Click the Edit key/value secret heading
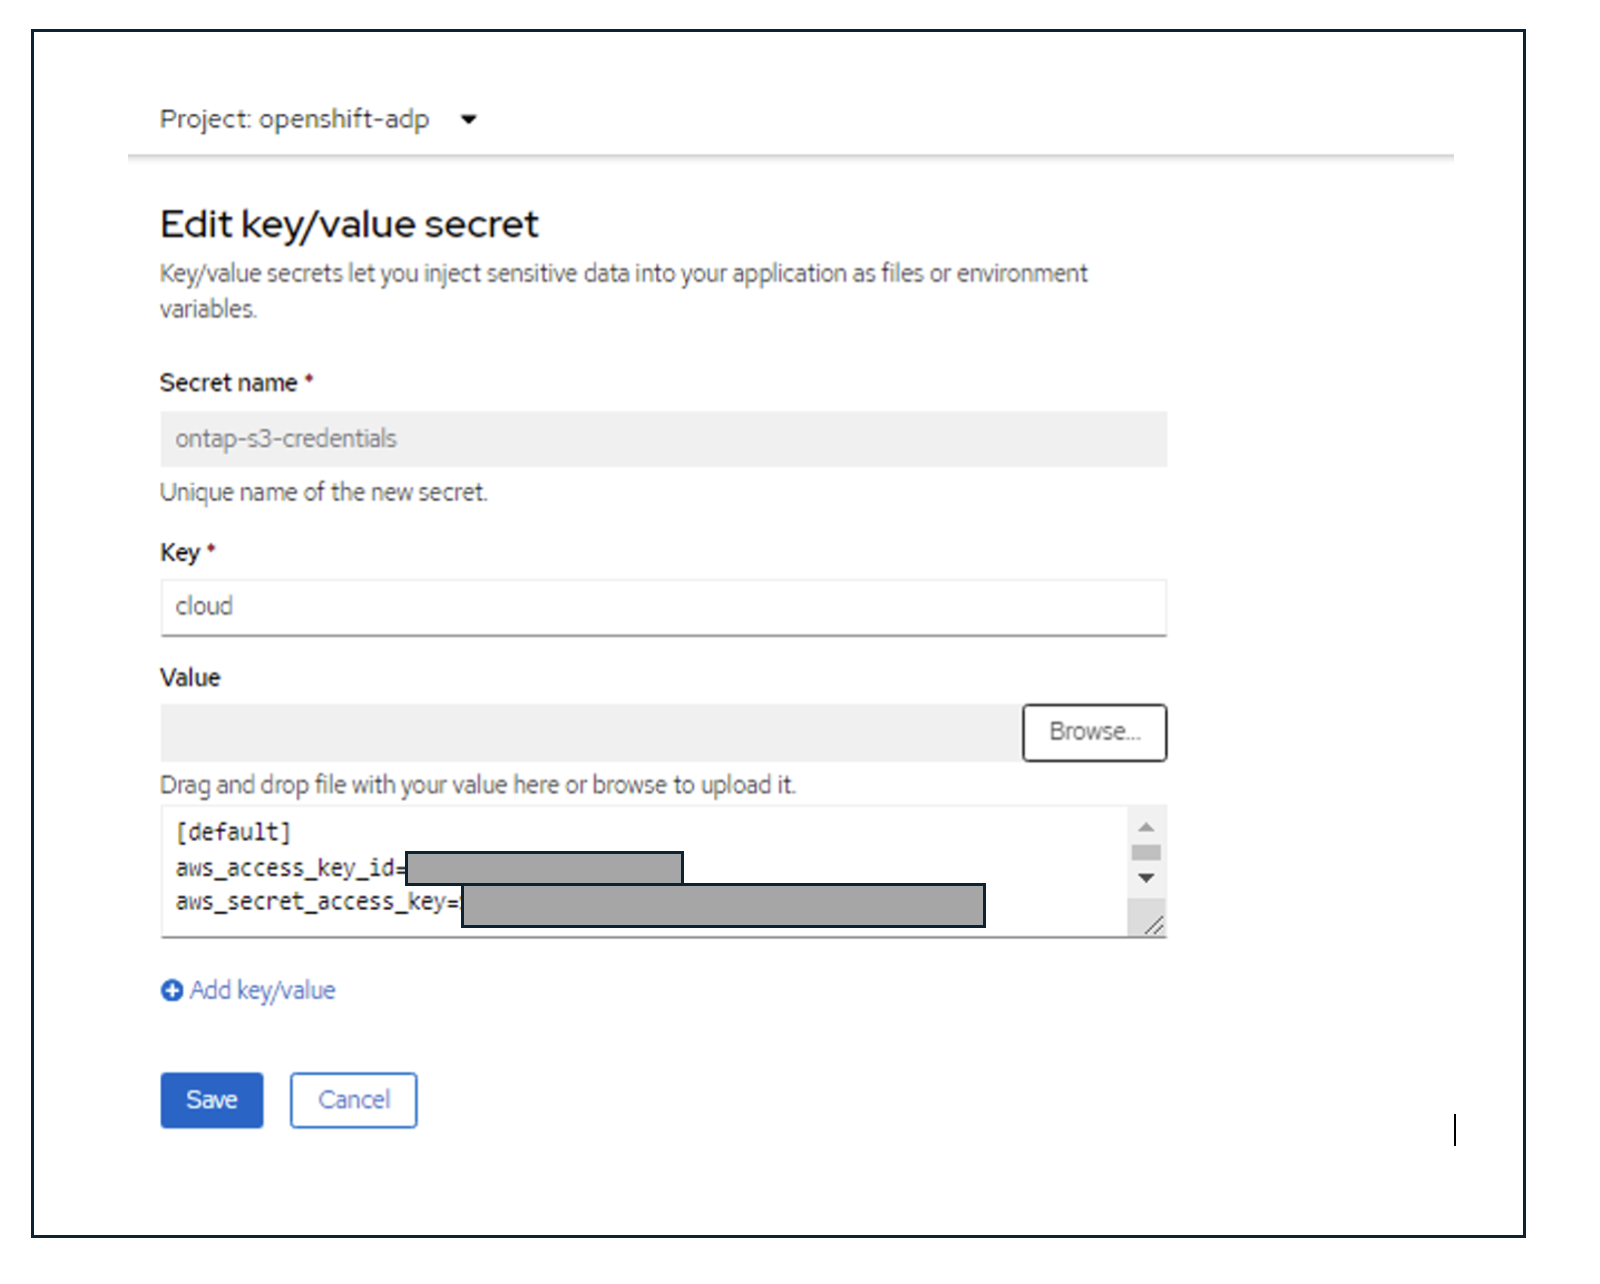 point(349,224)
